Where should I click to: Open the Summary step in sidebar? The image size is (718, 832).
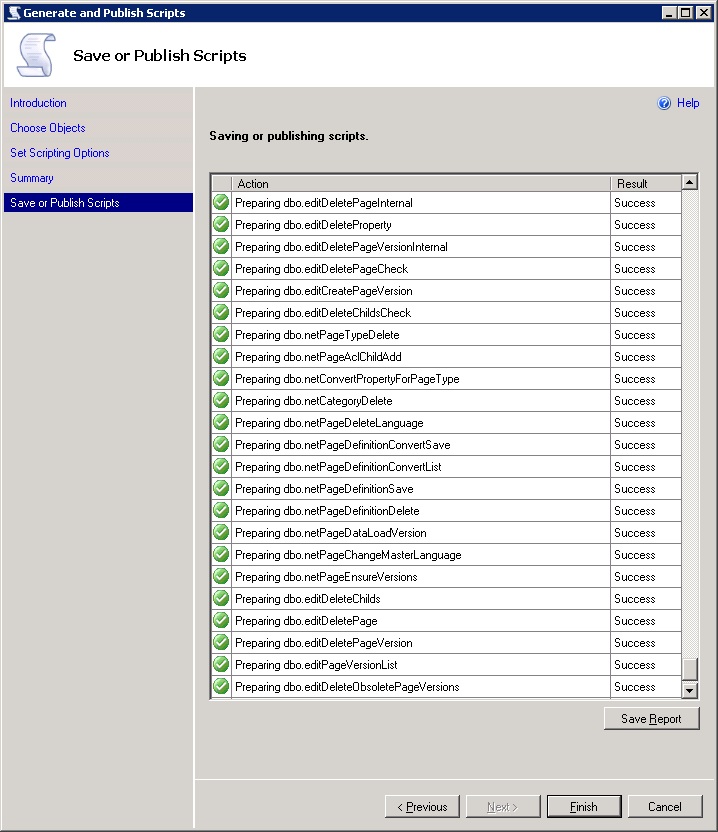point(32,178)
